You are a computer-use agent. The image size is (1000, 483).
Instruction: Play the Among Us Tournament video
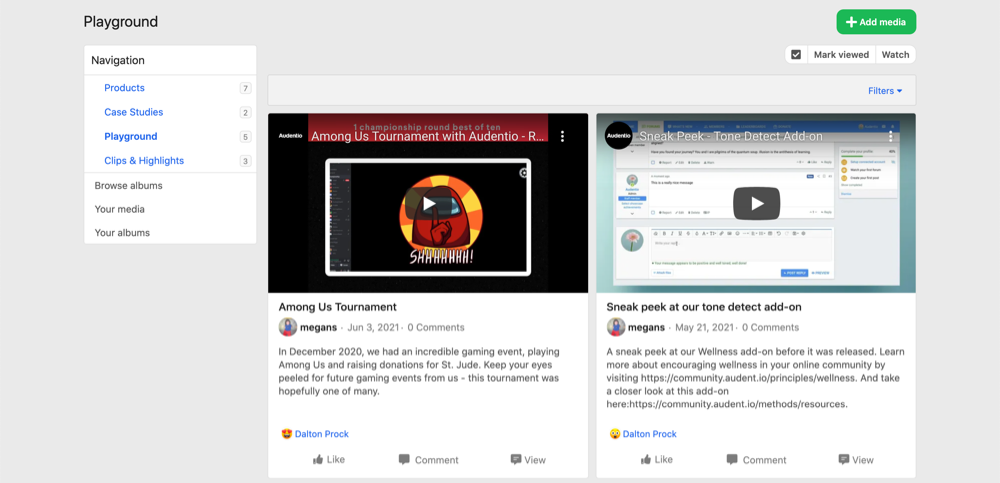[428, 204]
